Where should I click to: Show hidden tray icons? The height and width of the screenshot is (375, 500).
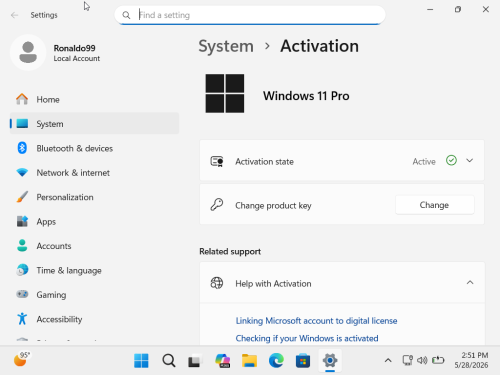(388, 360)
